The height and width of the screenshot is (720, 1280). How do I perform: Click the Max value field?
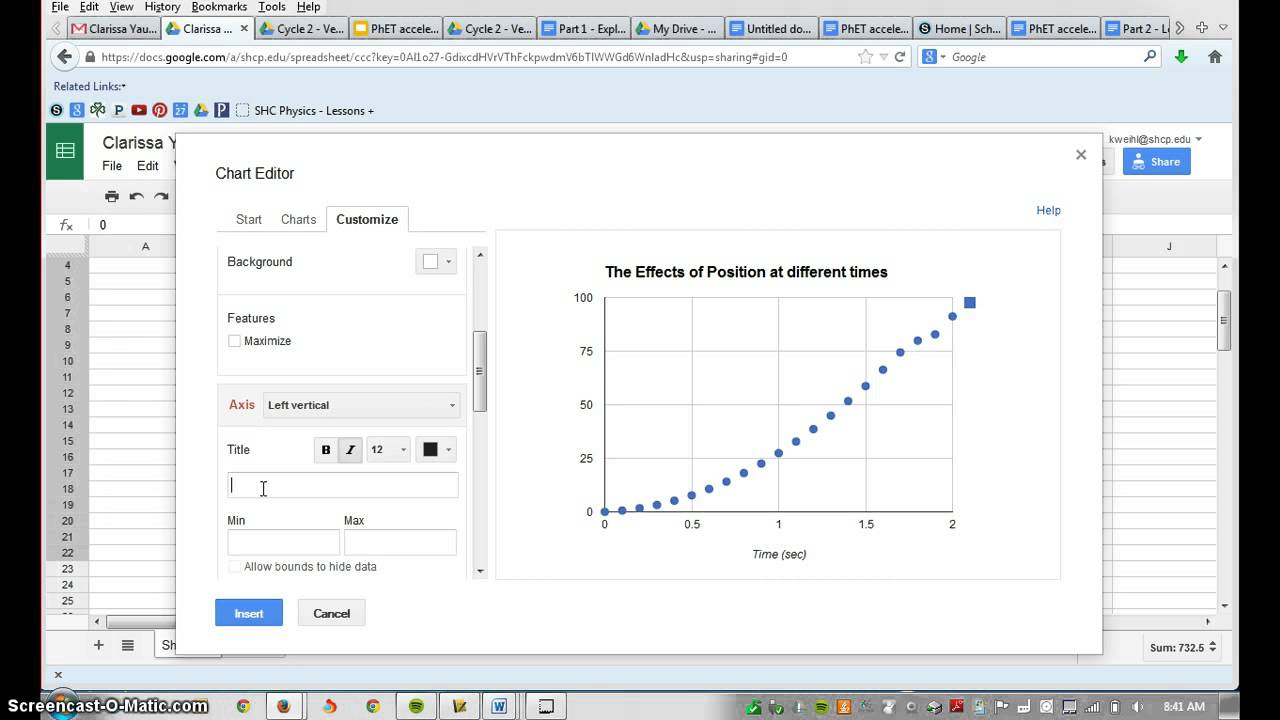tap(400, 542)
